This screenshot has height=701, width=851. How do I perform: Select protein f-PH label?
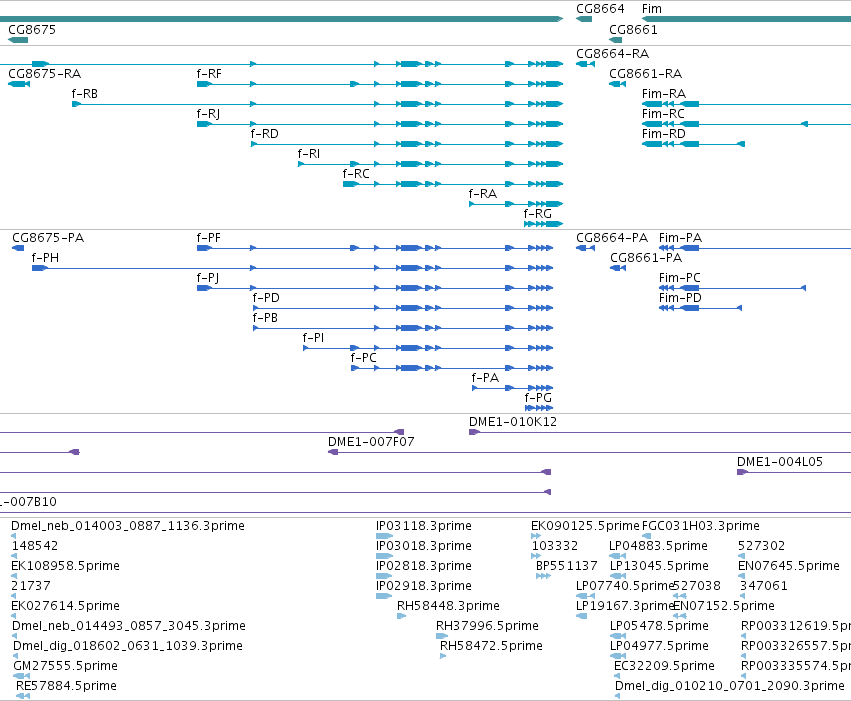pos(45,258)
